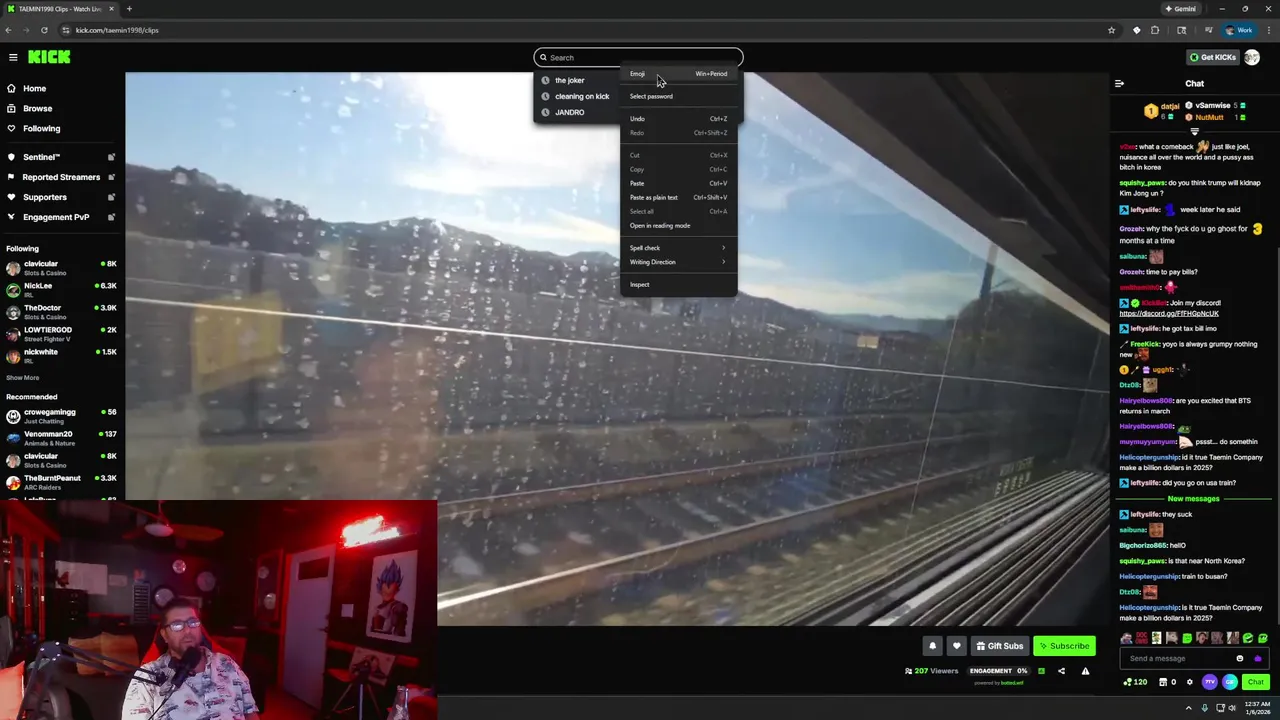This screenshot has width=1280, height=720.
Task: Choose Open in reading mode
Action: [678, 225]
